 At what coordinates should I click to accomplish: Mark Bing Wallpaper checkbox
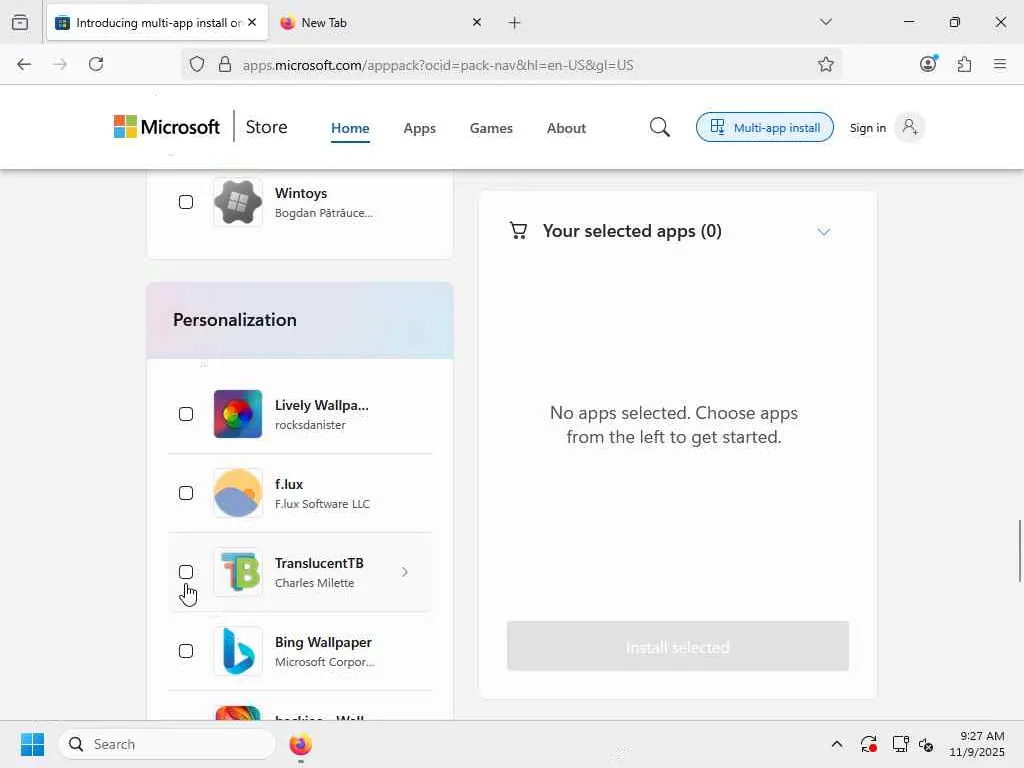186,651
